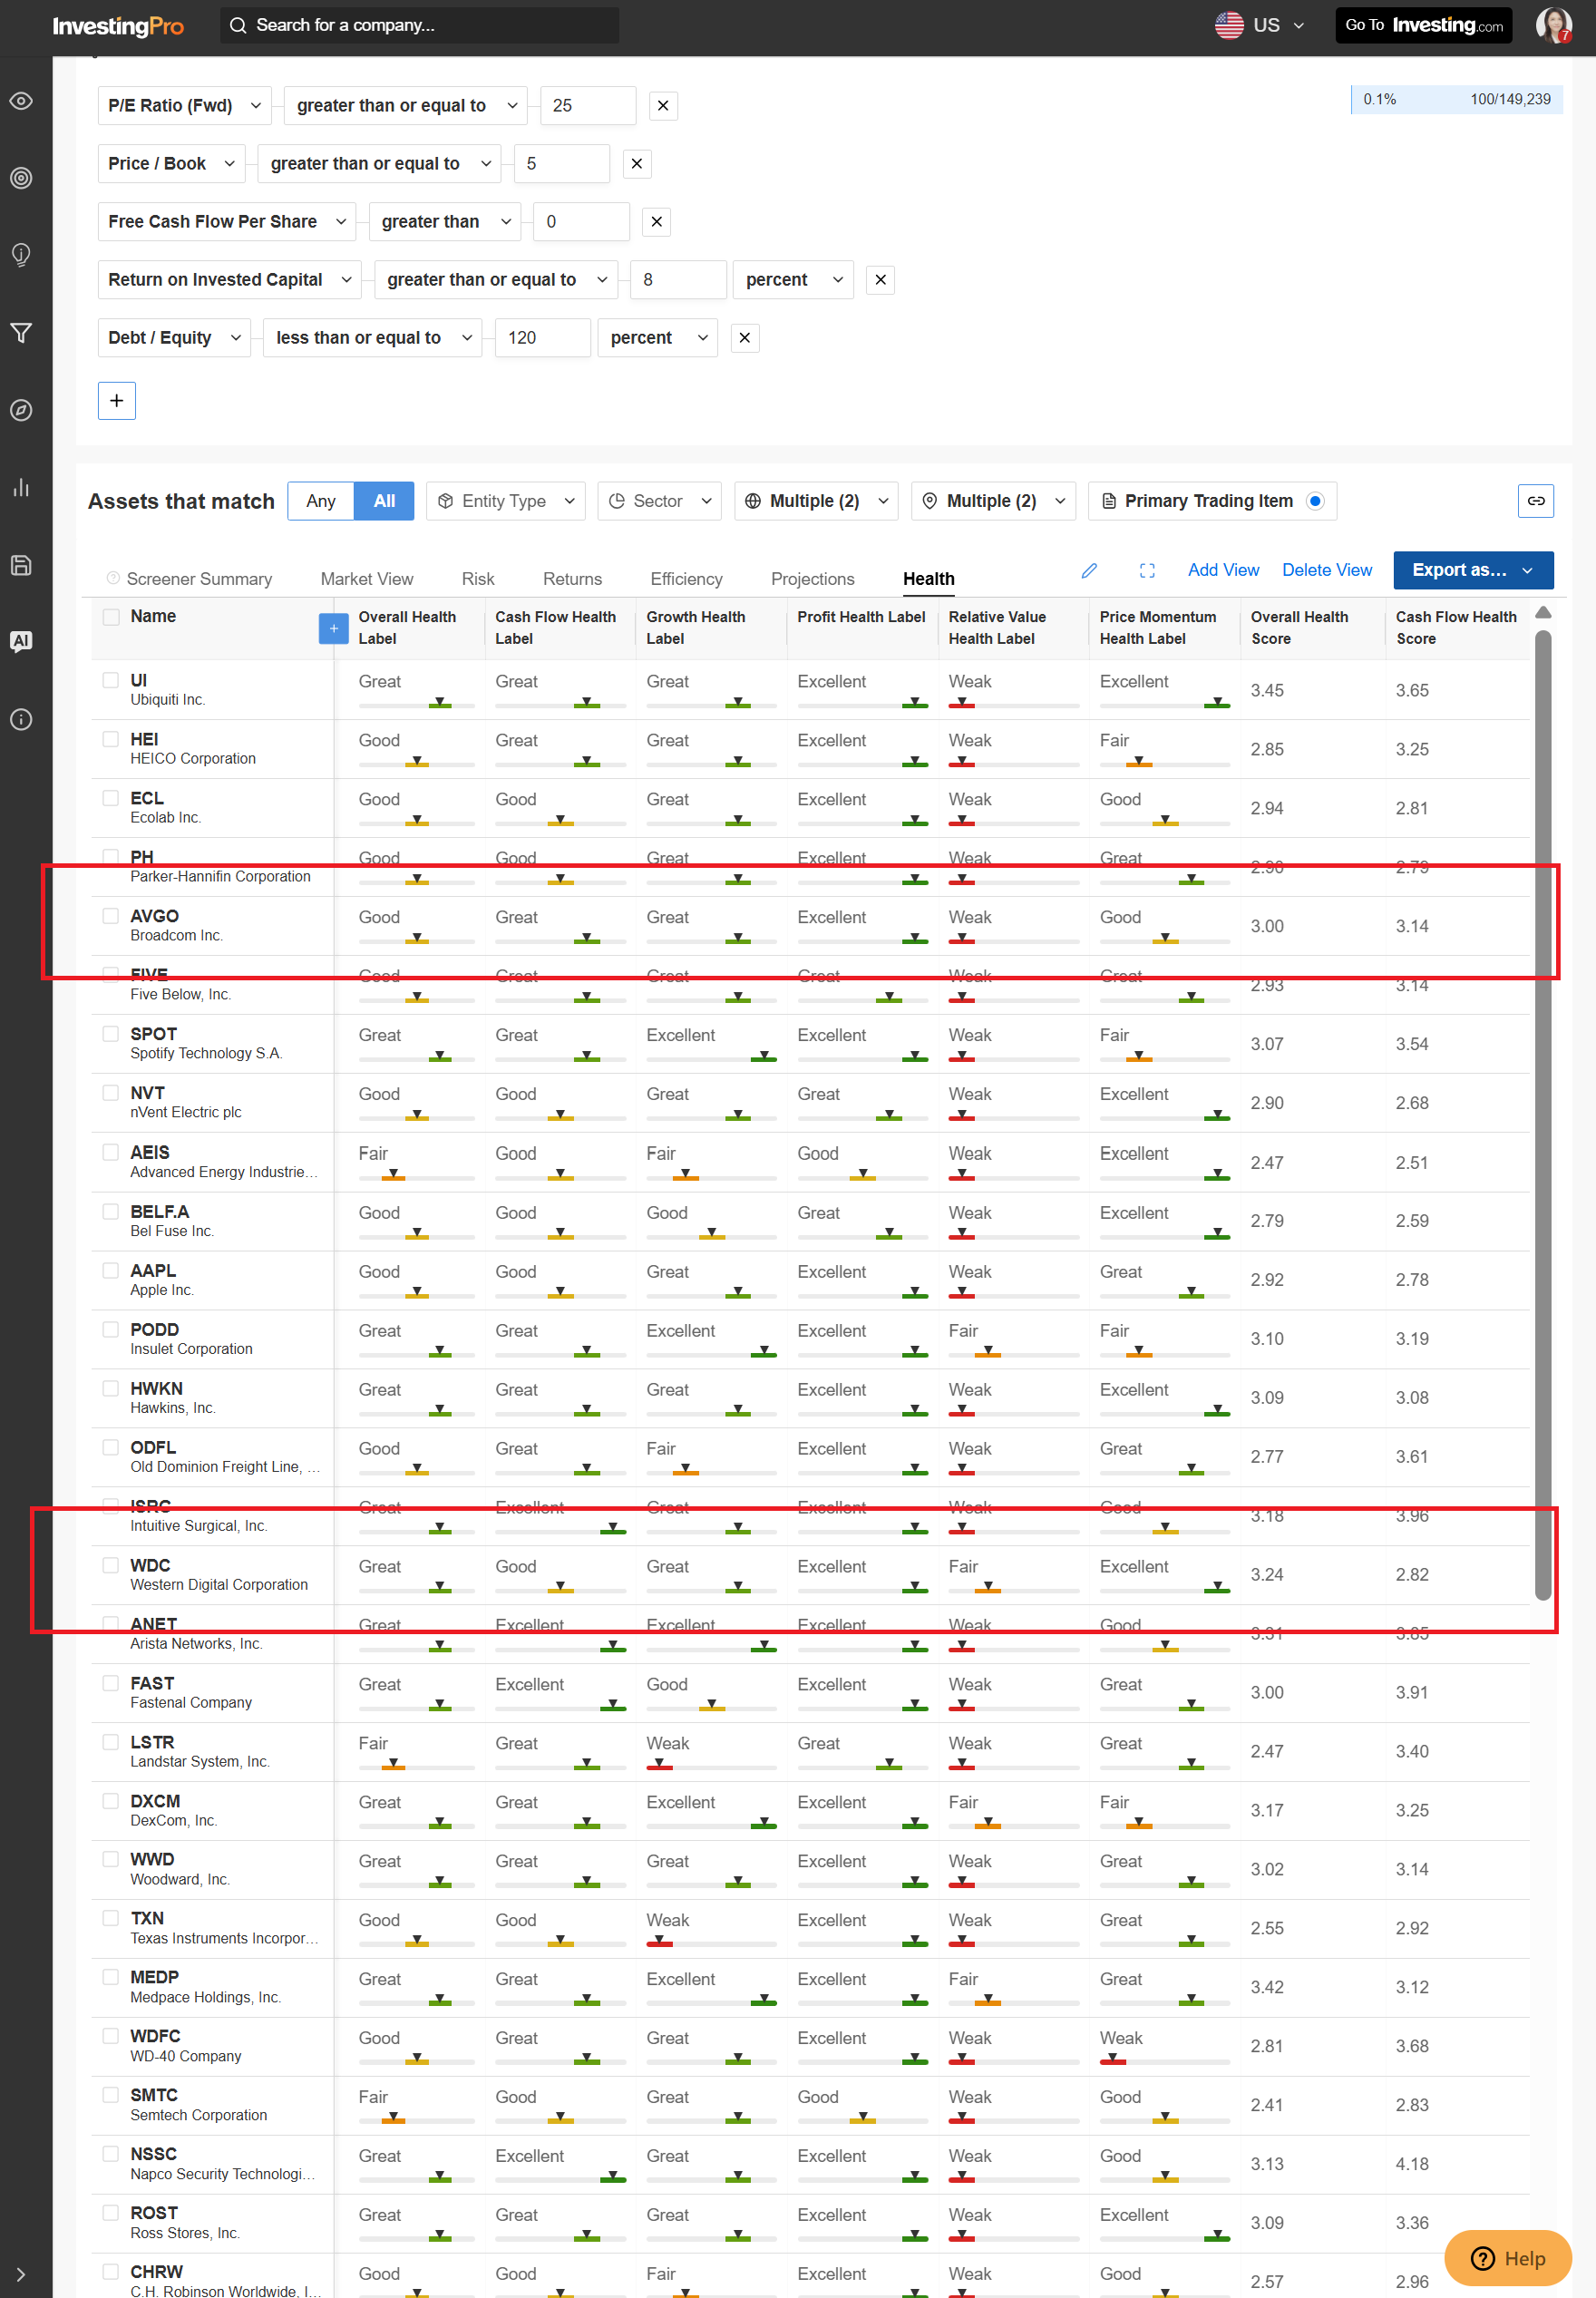Image resolution: width=1596 pixels, height=2298 pixels.
Task: Open the info circle sidebar icon
Action: pos(21,719)
